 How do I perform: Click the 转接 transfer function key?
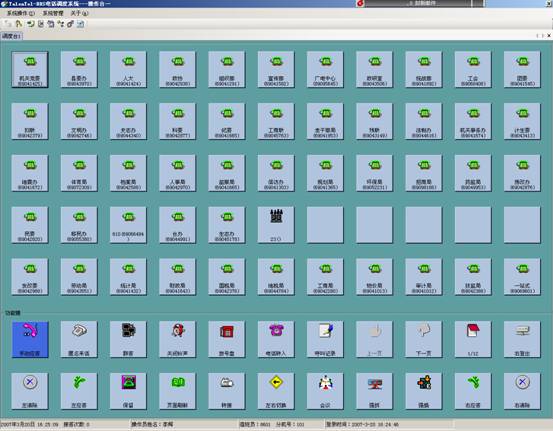click(227, 391)
